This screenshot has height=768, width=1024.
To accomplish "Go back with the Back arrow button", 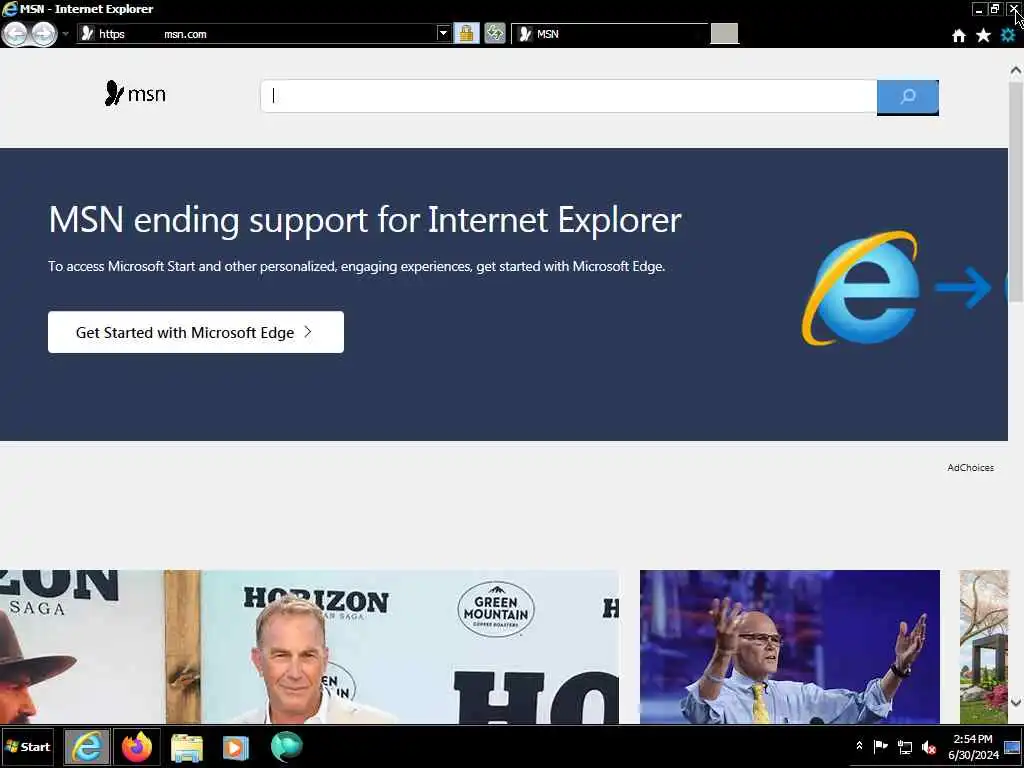I will click(15, 34).
